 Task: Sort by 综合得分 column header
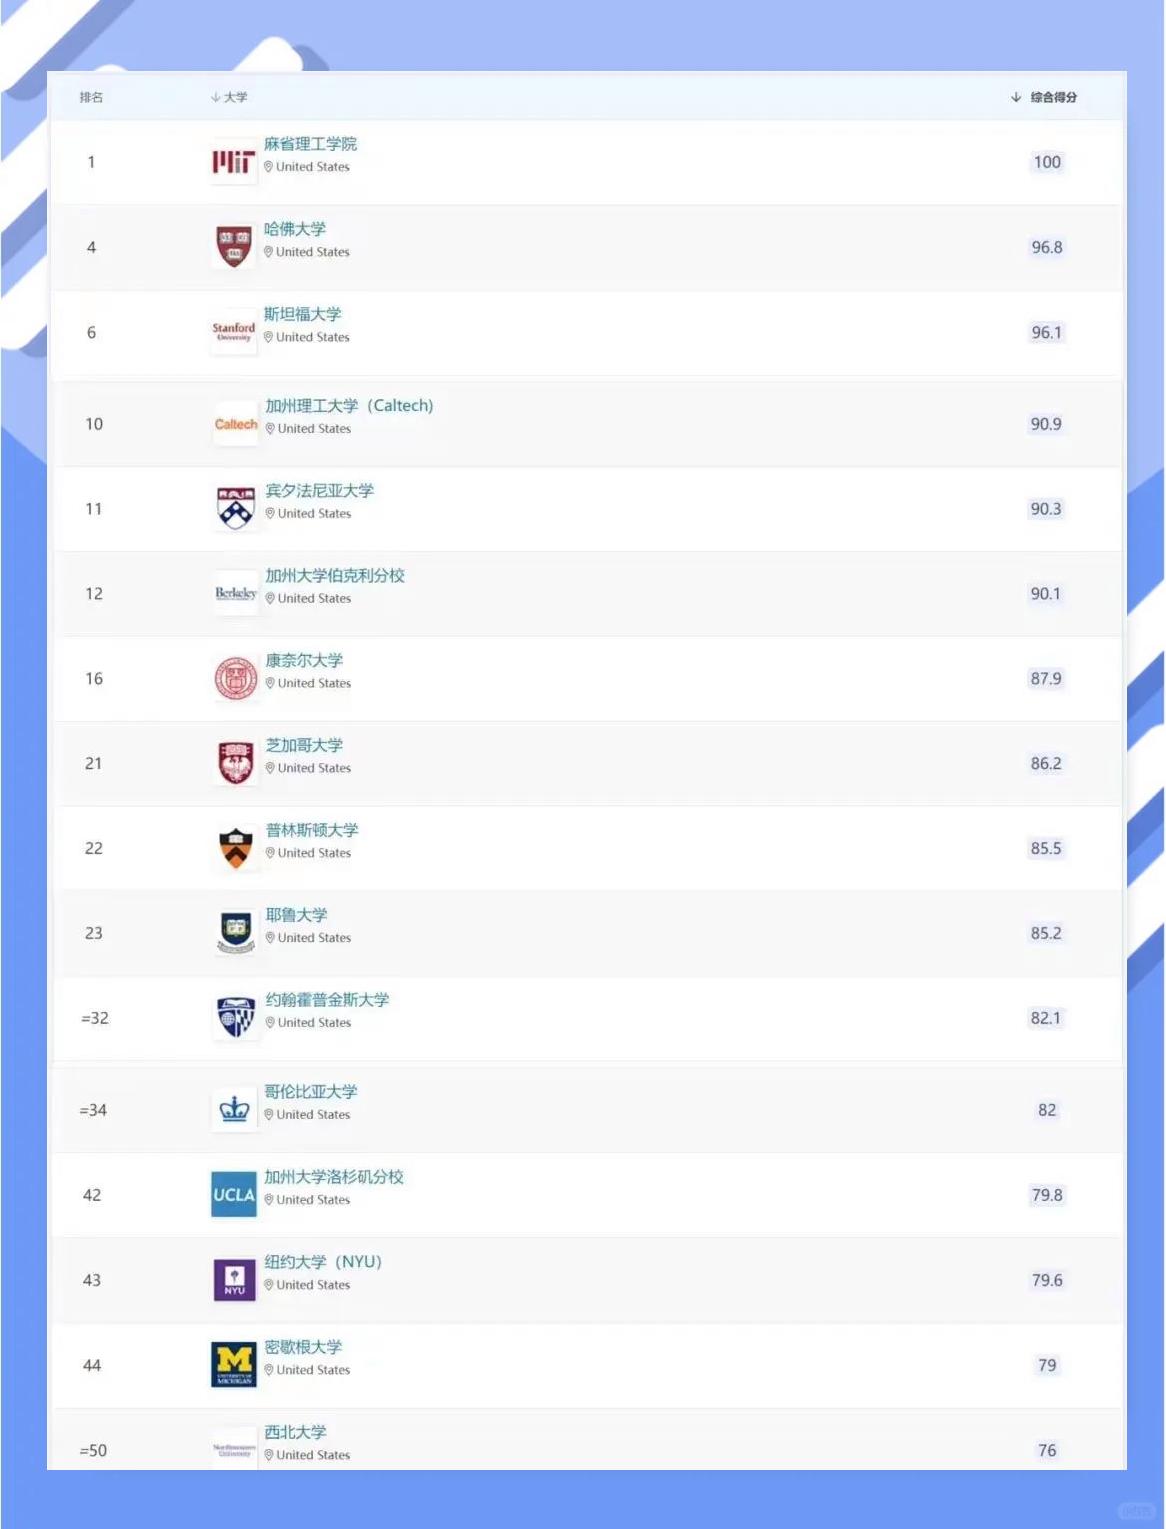[1044, 97]
